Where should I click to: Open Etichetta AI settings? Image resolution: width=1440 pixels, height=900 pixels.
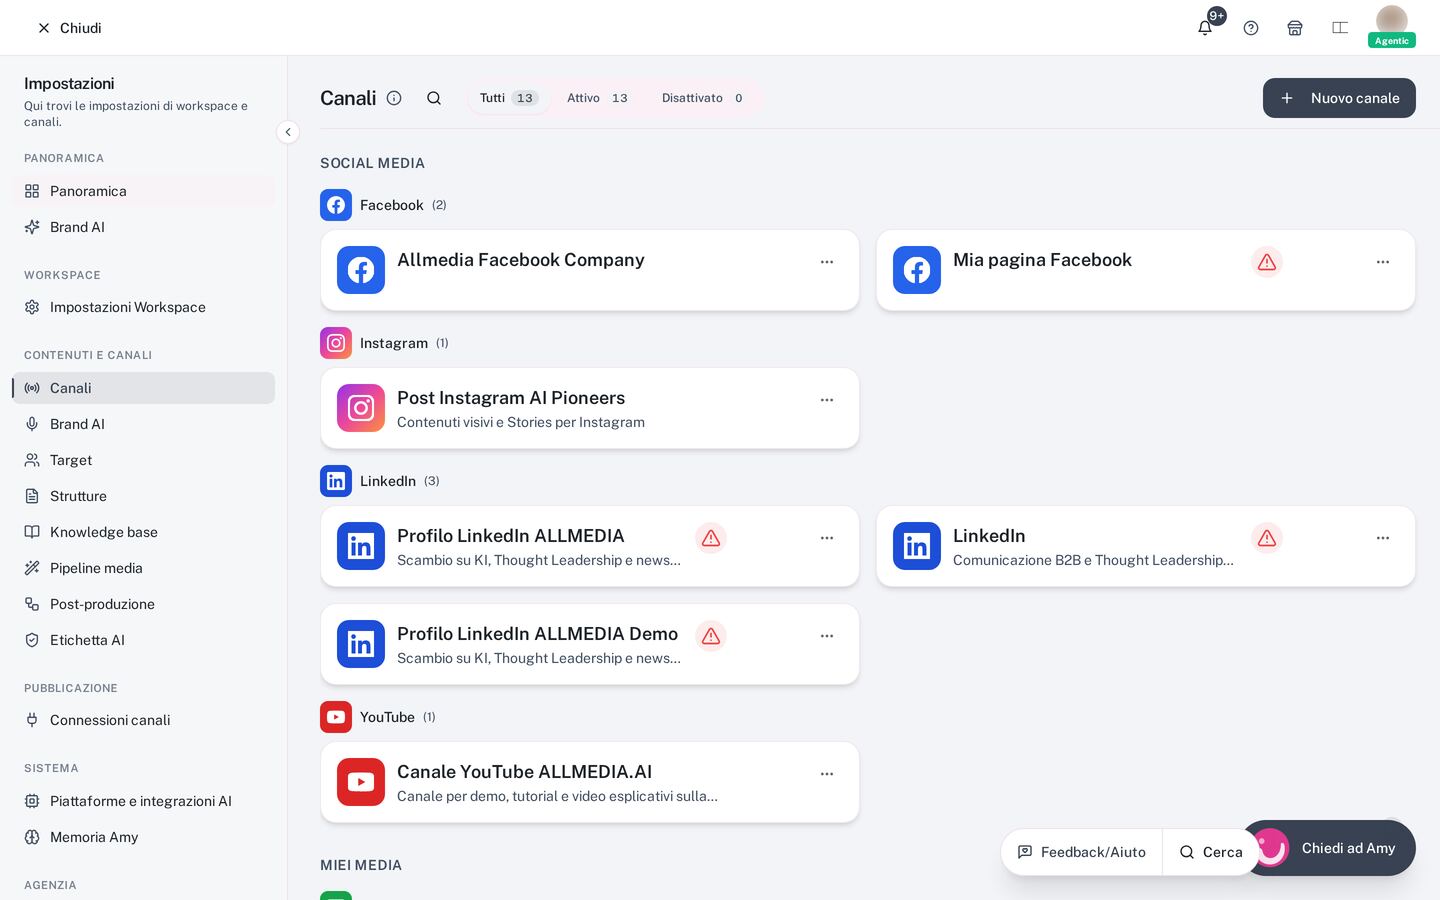click(x=144, y=640)
